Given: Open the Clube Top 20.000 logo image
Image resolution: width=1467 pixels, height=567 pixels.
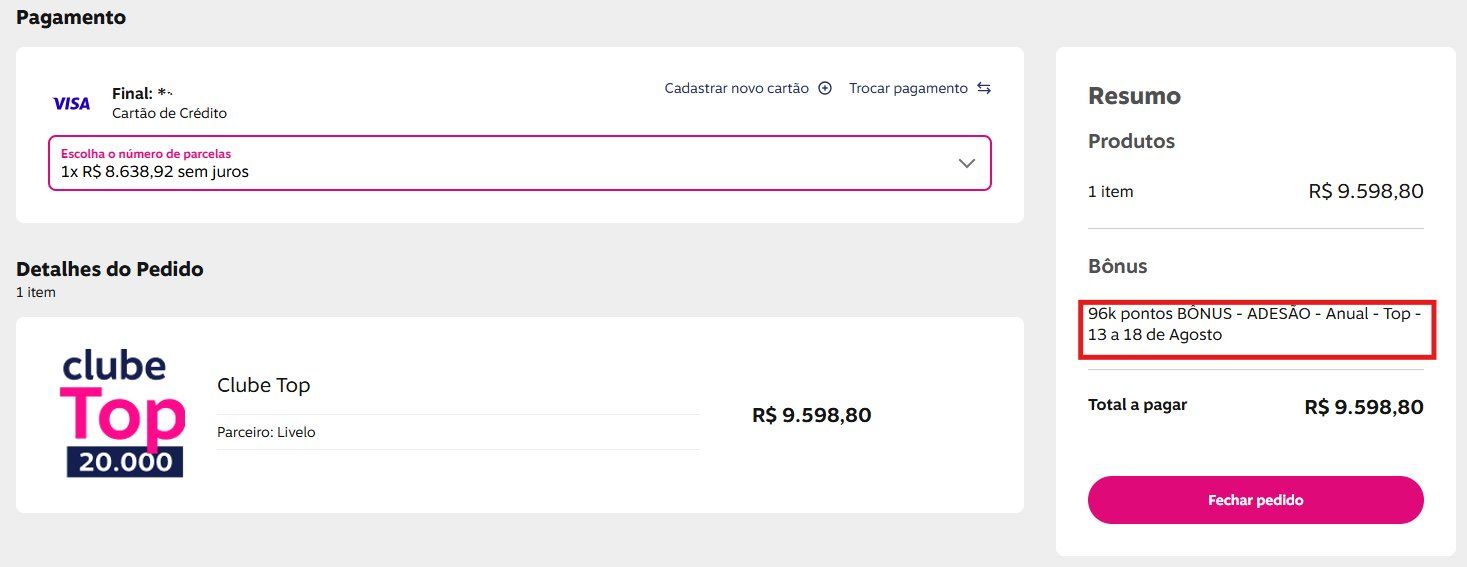Looking at the screenshot, I should (x=124, y=414).
